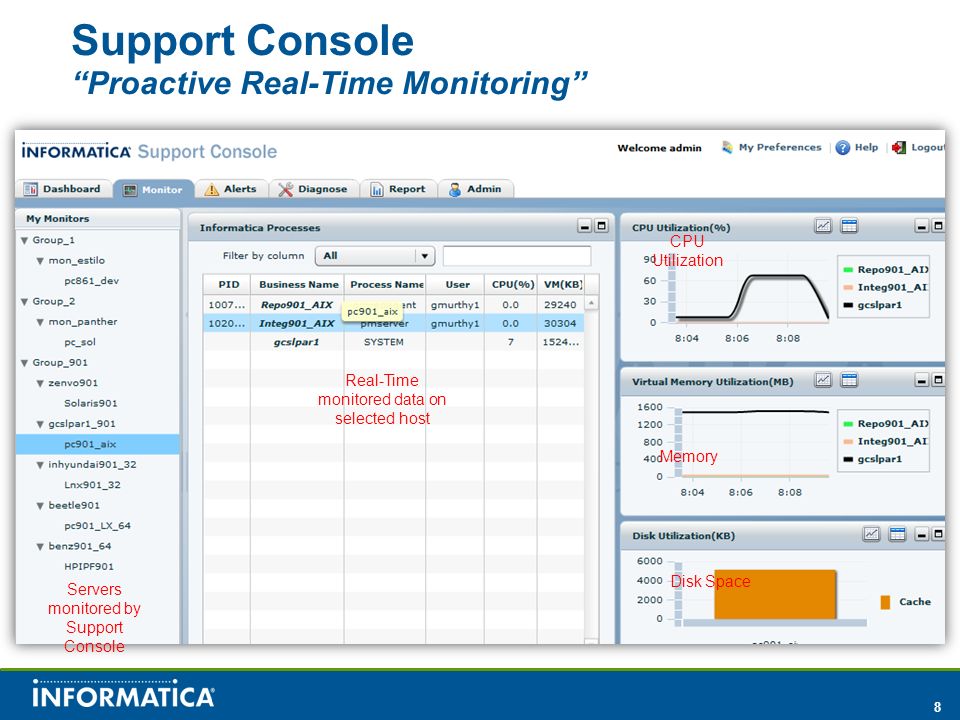Select pc901_LX_64 host in tree

[x=97, y=526]
